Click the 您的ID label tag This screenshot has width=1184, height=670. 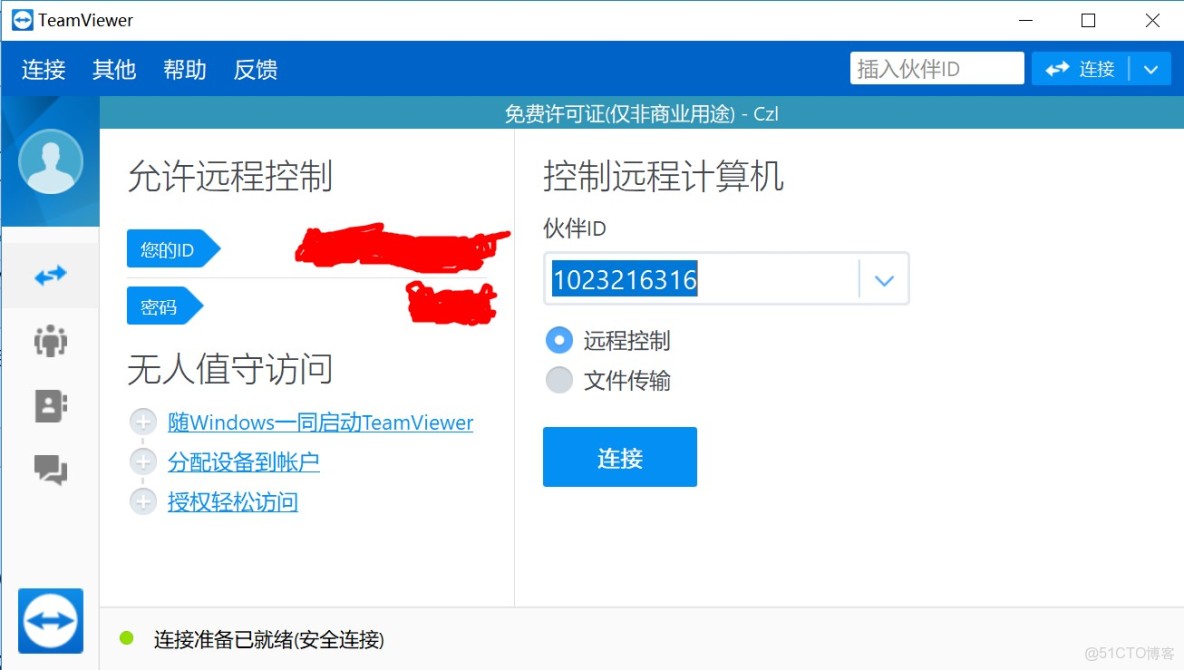[x=173, y=249]
